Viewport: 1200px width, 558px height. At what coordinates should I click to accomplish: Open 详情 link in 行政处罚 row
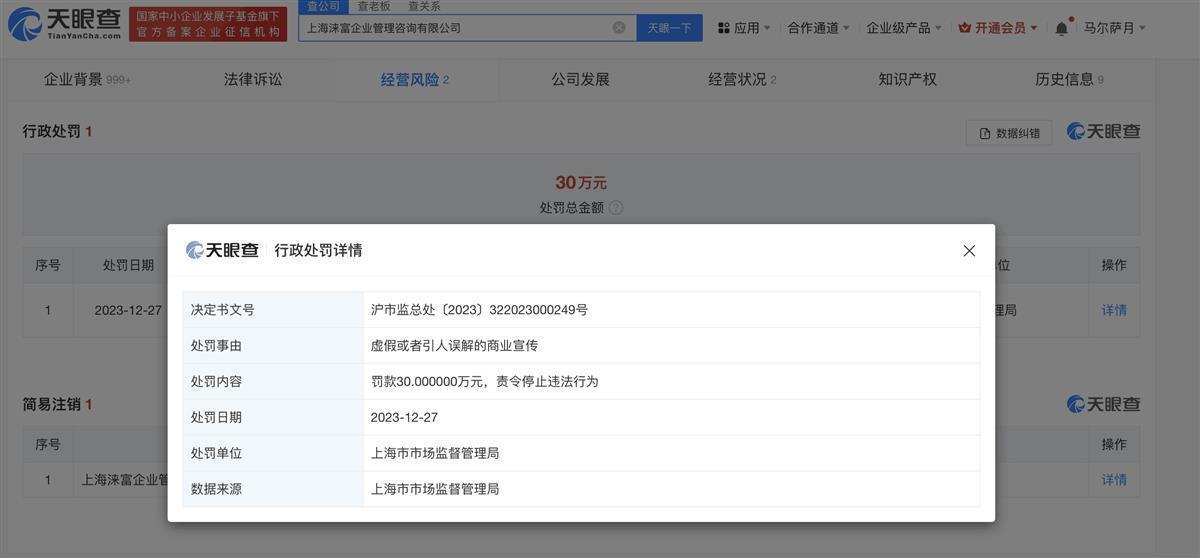[x=1114, y=310]
